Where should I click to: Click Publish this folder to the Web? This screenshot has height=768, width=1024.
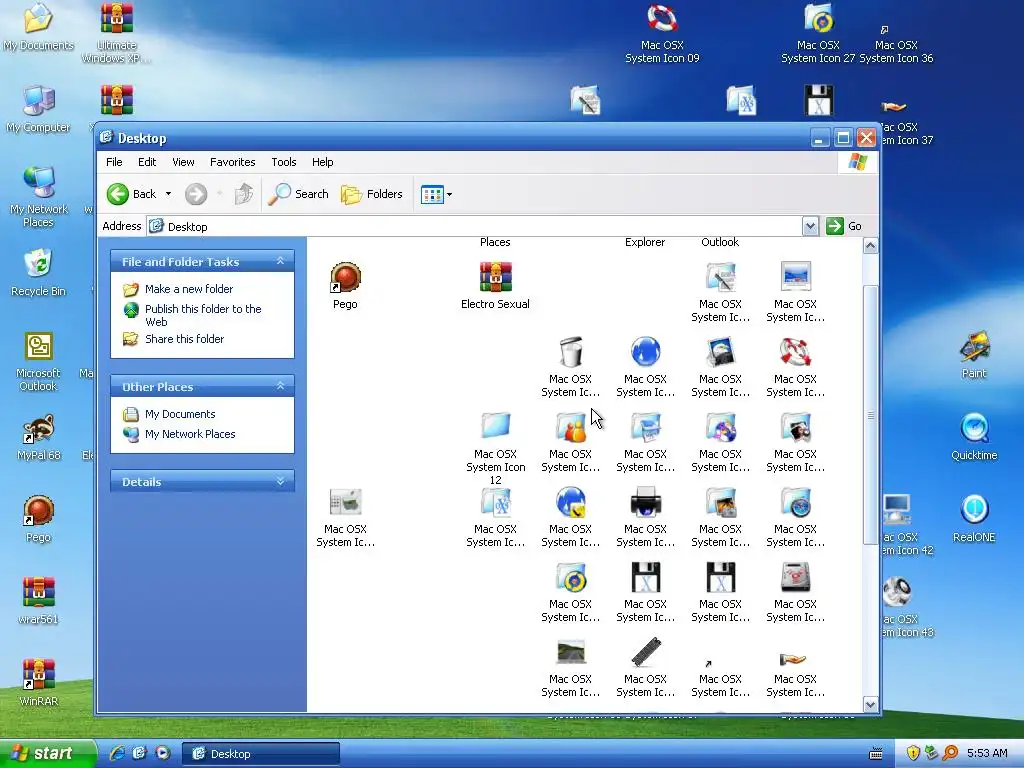tap(203, 315)
